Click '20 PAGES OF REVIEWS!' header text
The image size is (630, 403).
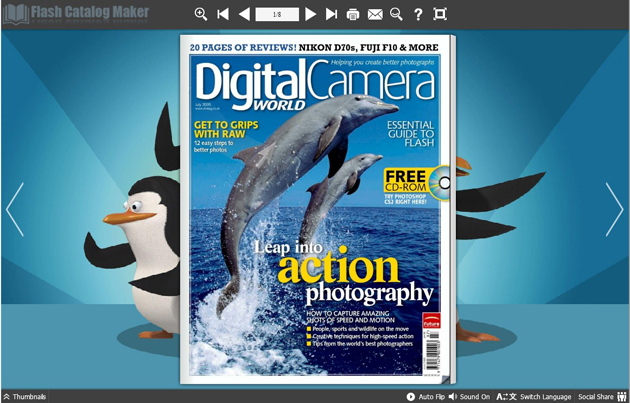coord(243,47)
